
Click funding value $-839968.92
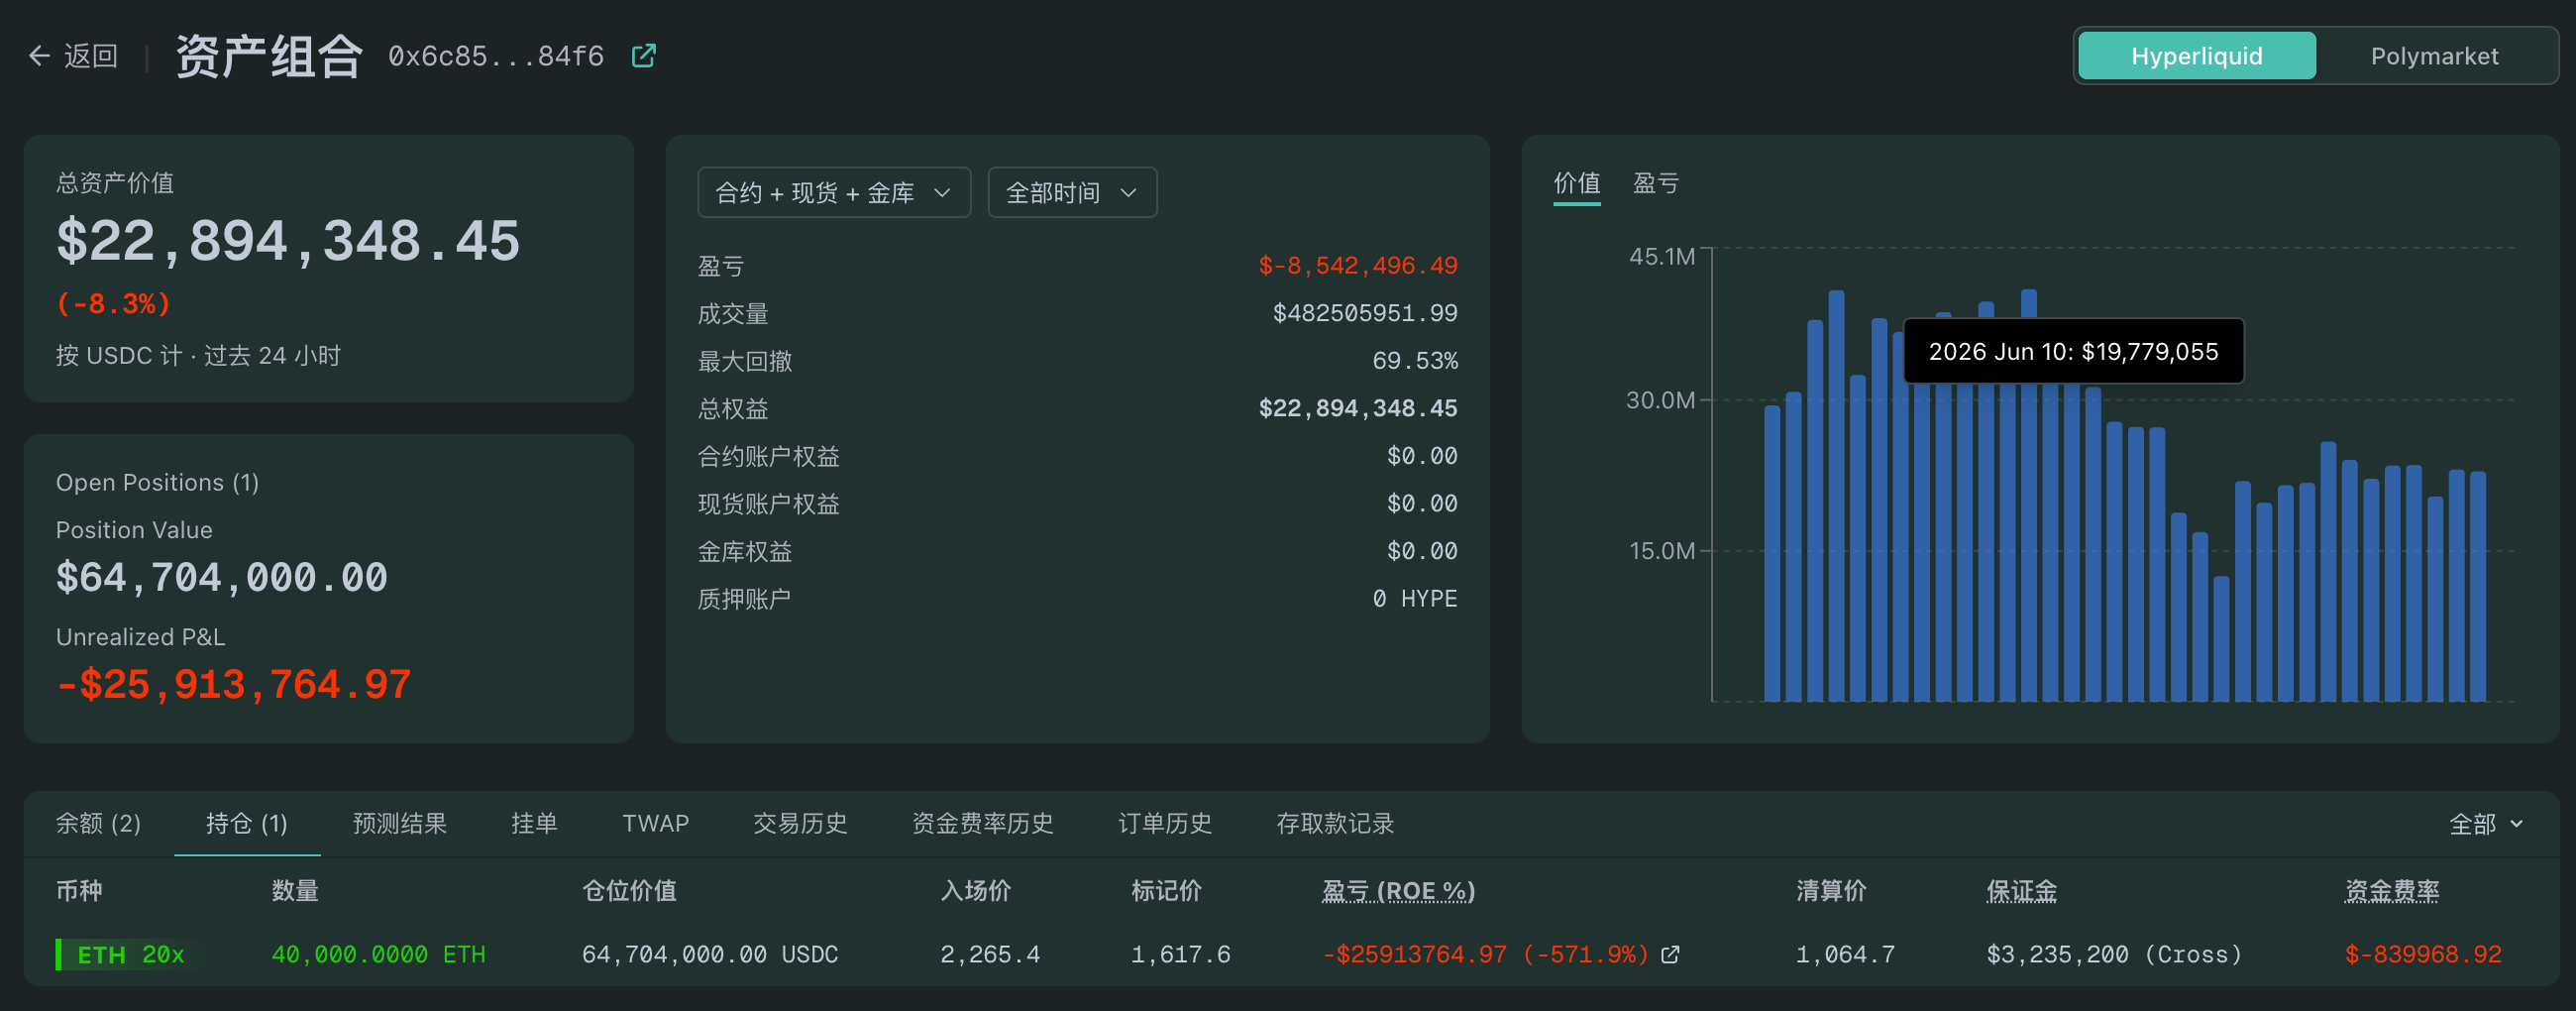pyautogui.click(x=2423, y=955)
